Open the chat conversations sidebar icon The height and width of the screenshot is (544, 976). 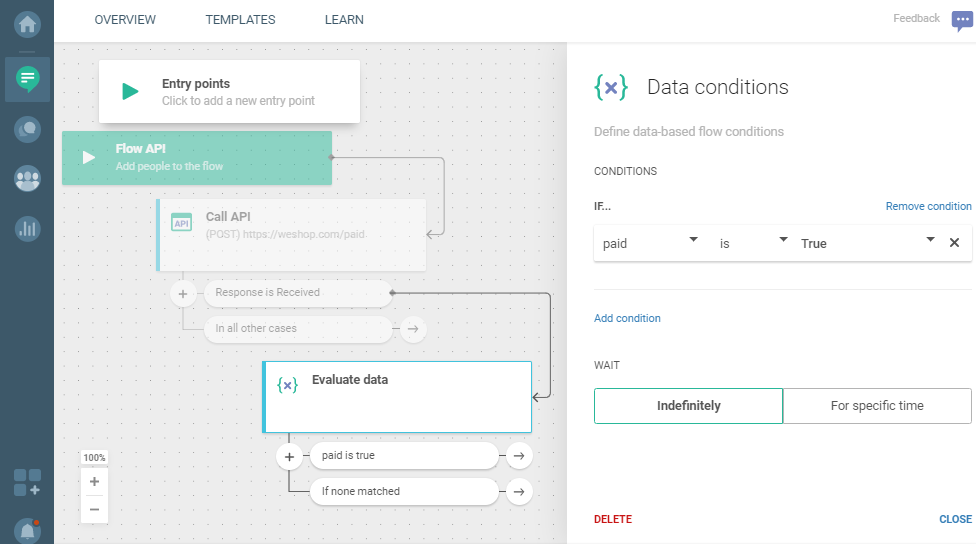27,129
